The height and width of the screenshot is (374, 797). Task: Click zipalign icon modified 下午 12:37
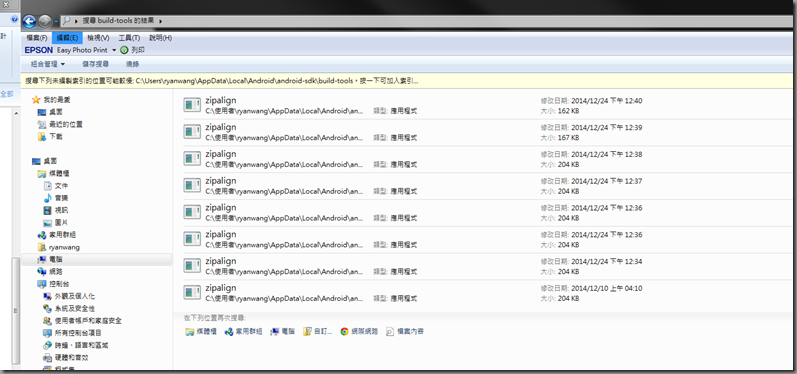pos(192,185)
